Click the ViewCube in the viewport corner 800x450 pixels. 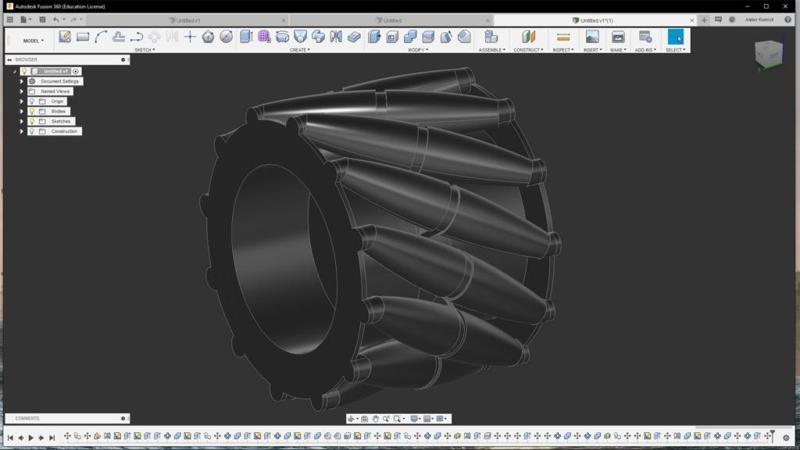click(768, 53)
